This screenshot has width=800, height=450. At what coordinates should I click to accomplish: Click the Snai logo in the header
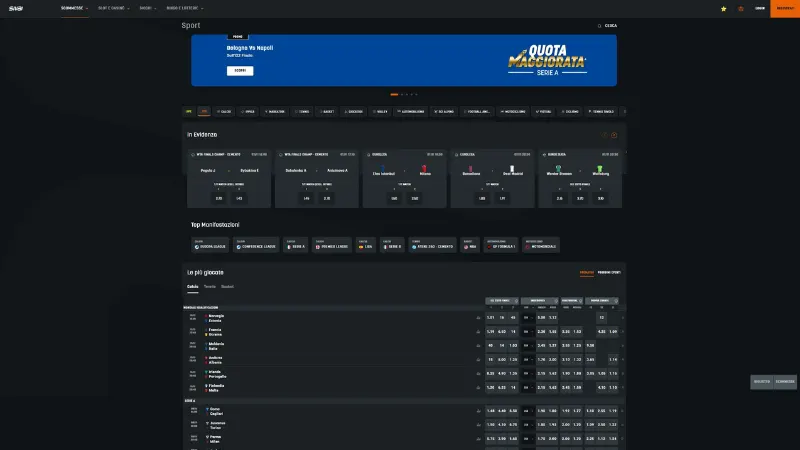(16, 9)
